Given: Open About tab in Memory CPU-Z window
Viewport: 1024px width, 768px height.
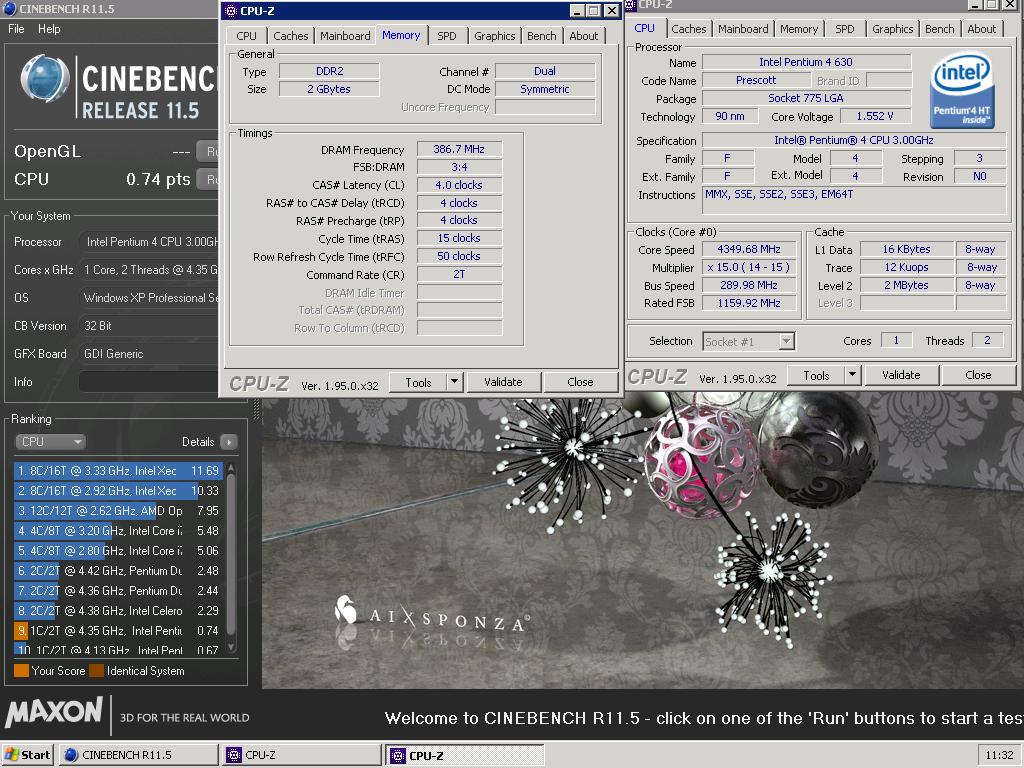Looking at the screenshot, I should 583,36.
